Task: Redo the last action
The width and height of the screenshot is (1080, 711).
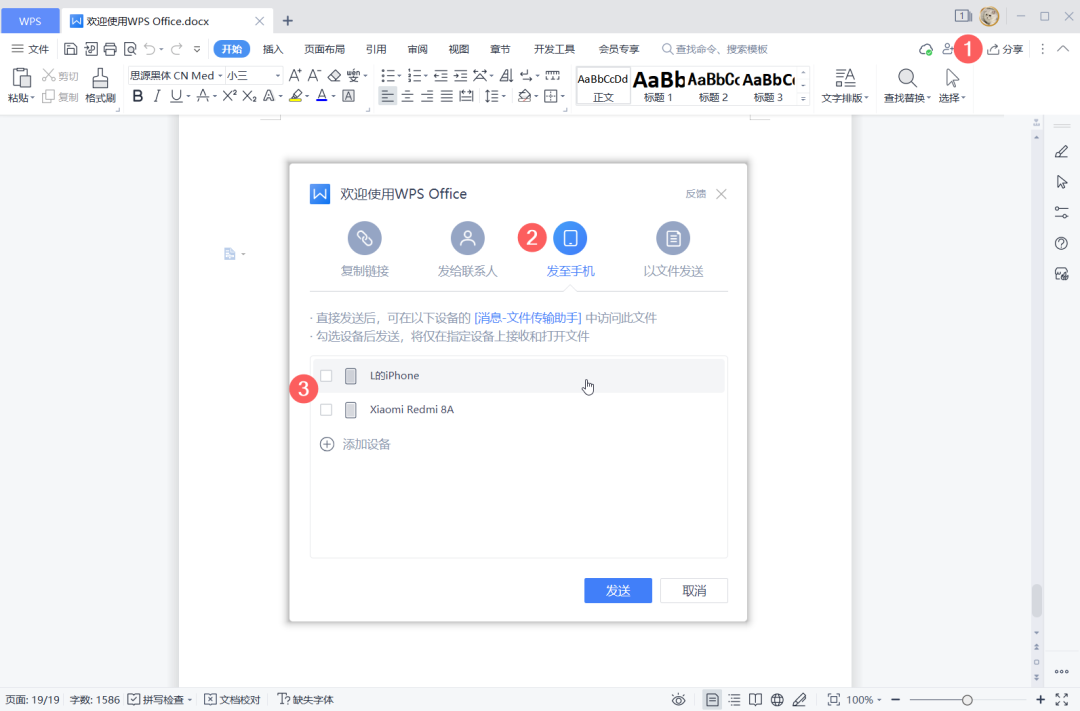Action: [176, 49]
